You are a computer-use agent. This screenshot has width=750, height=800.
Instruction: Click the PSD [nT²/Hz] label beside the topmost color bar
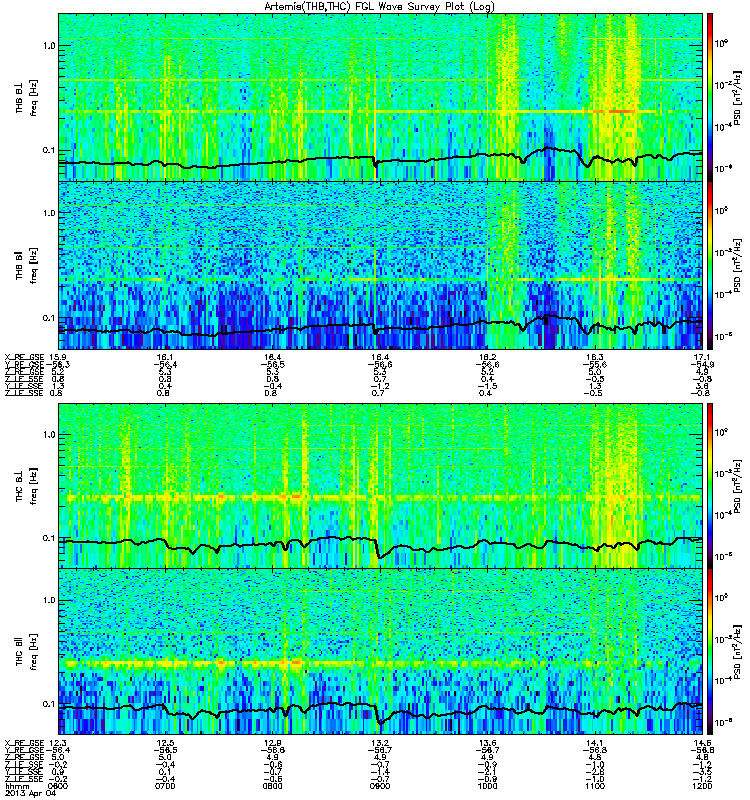pyautogui.click(x=737, y=97)
